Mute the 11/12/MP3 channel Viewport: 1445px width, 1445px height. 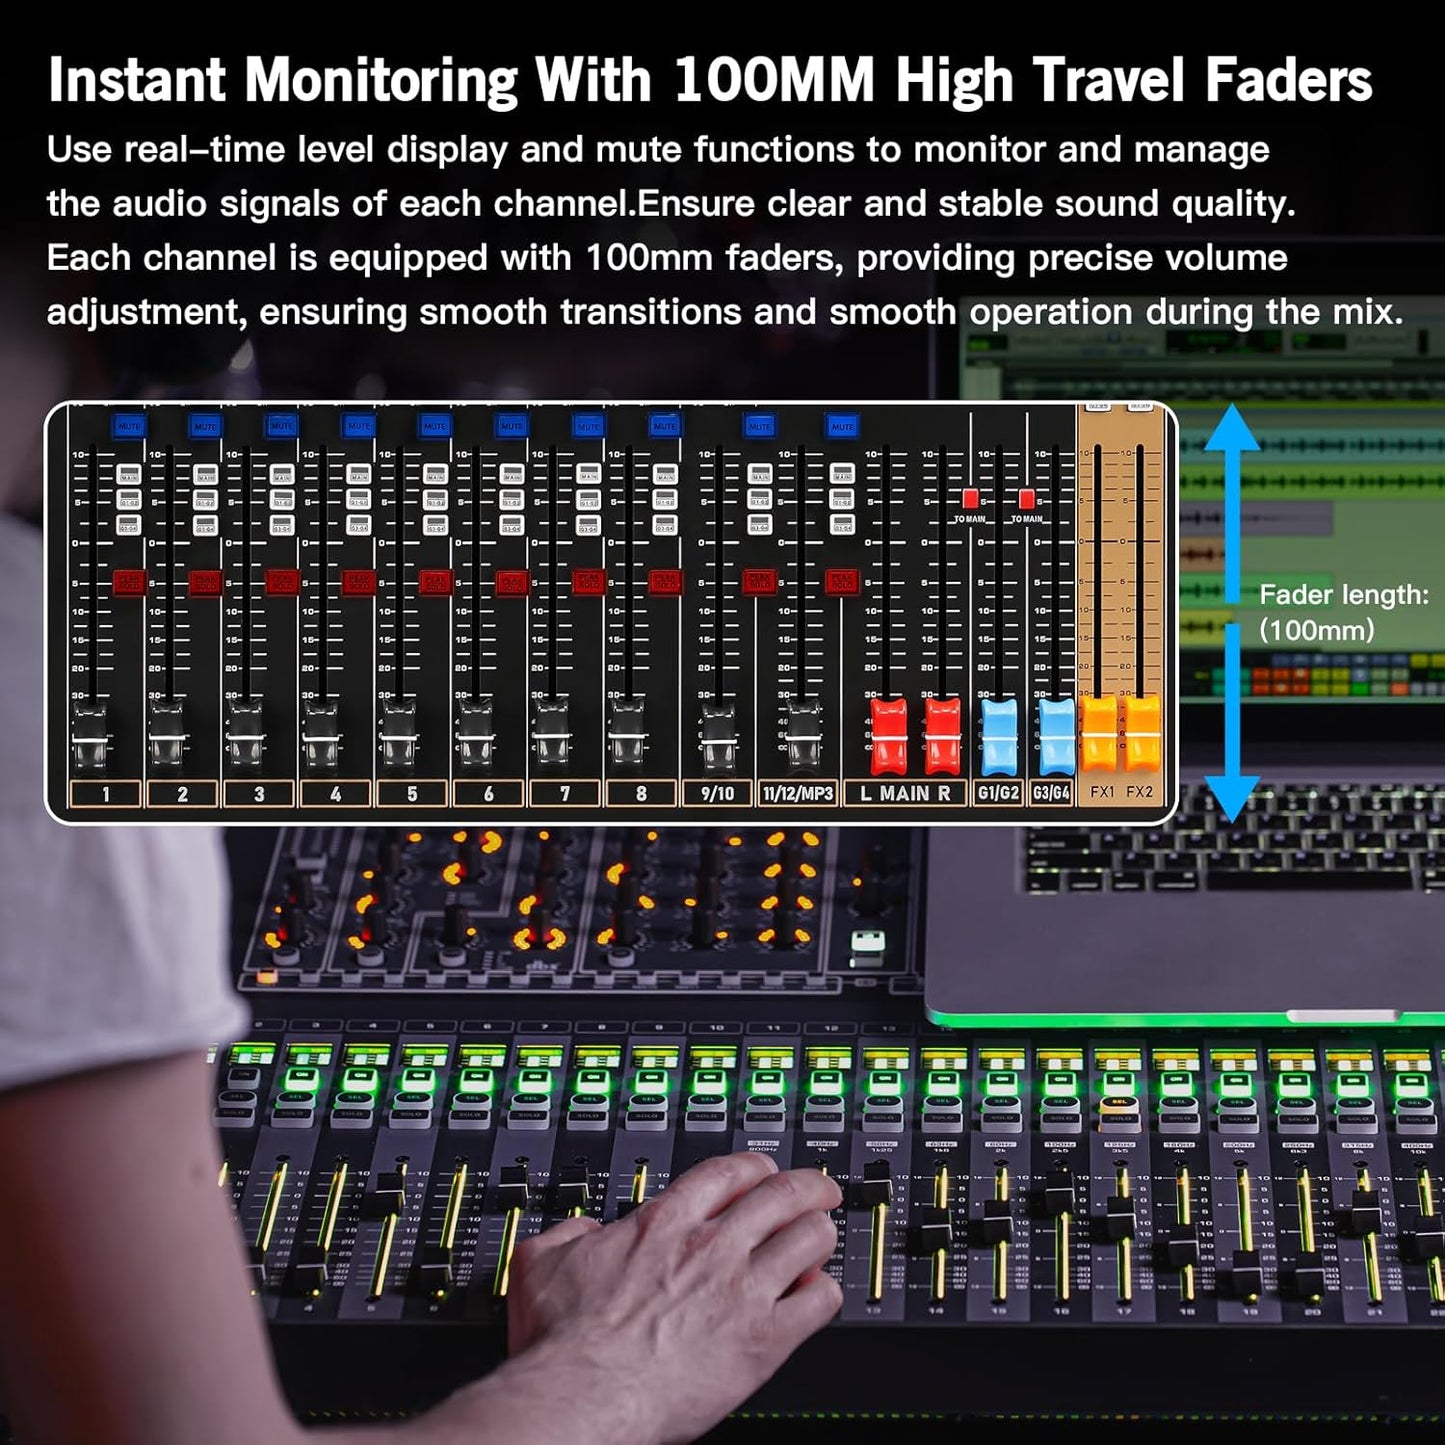tap(842, 426)
